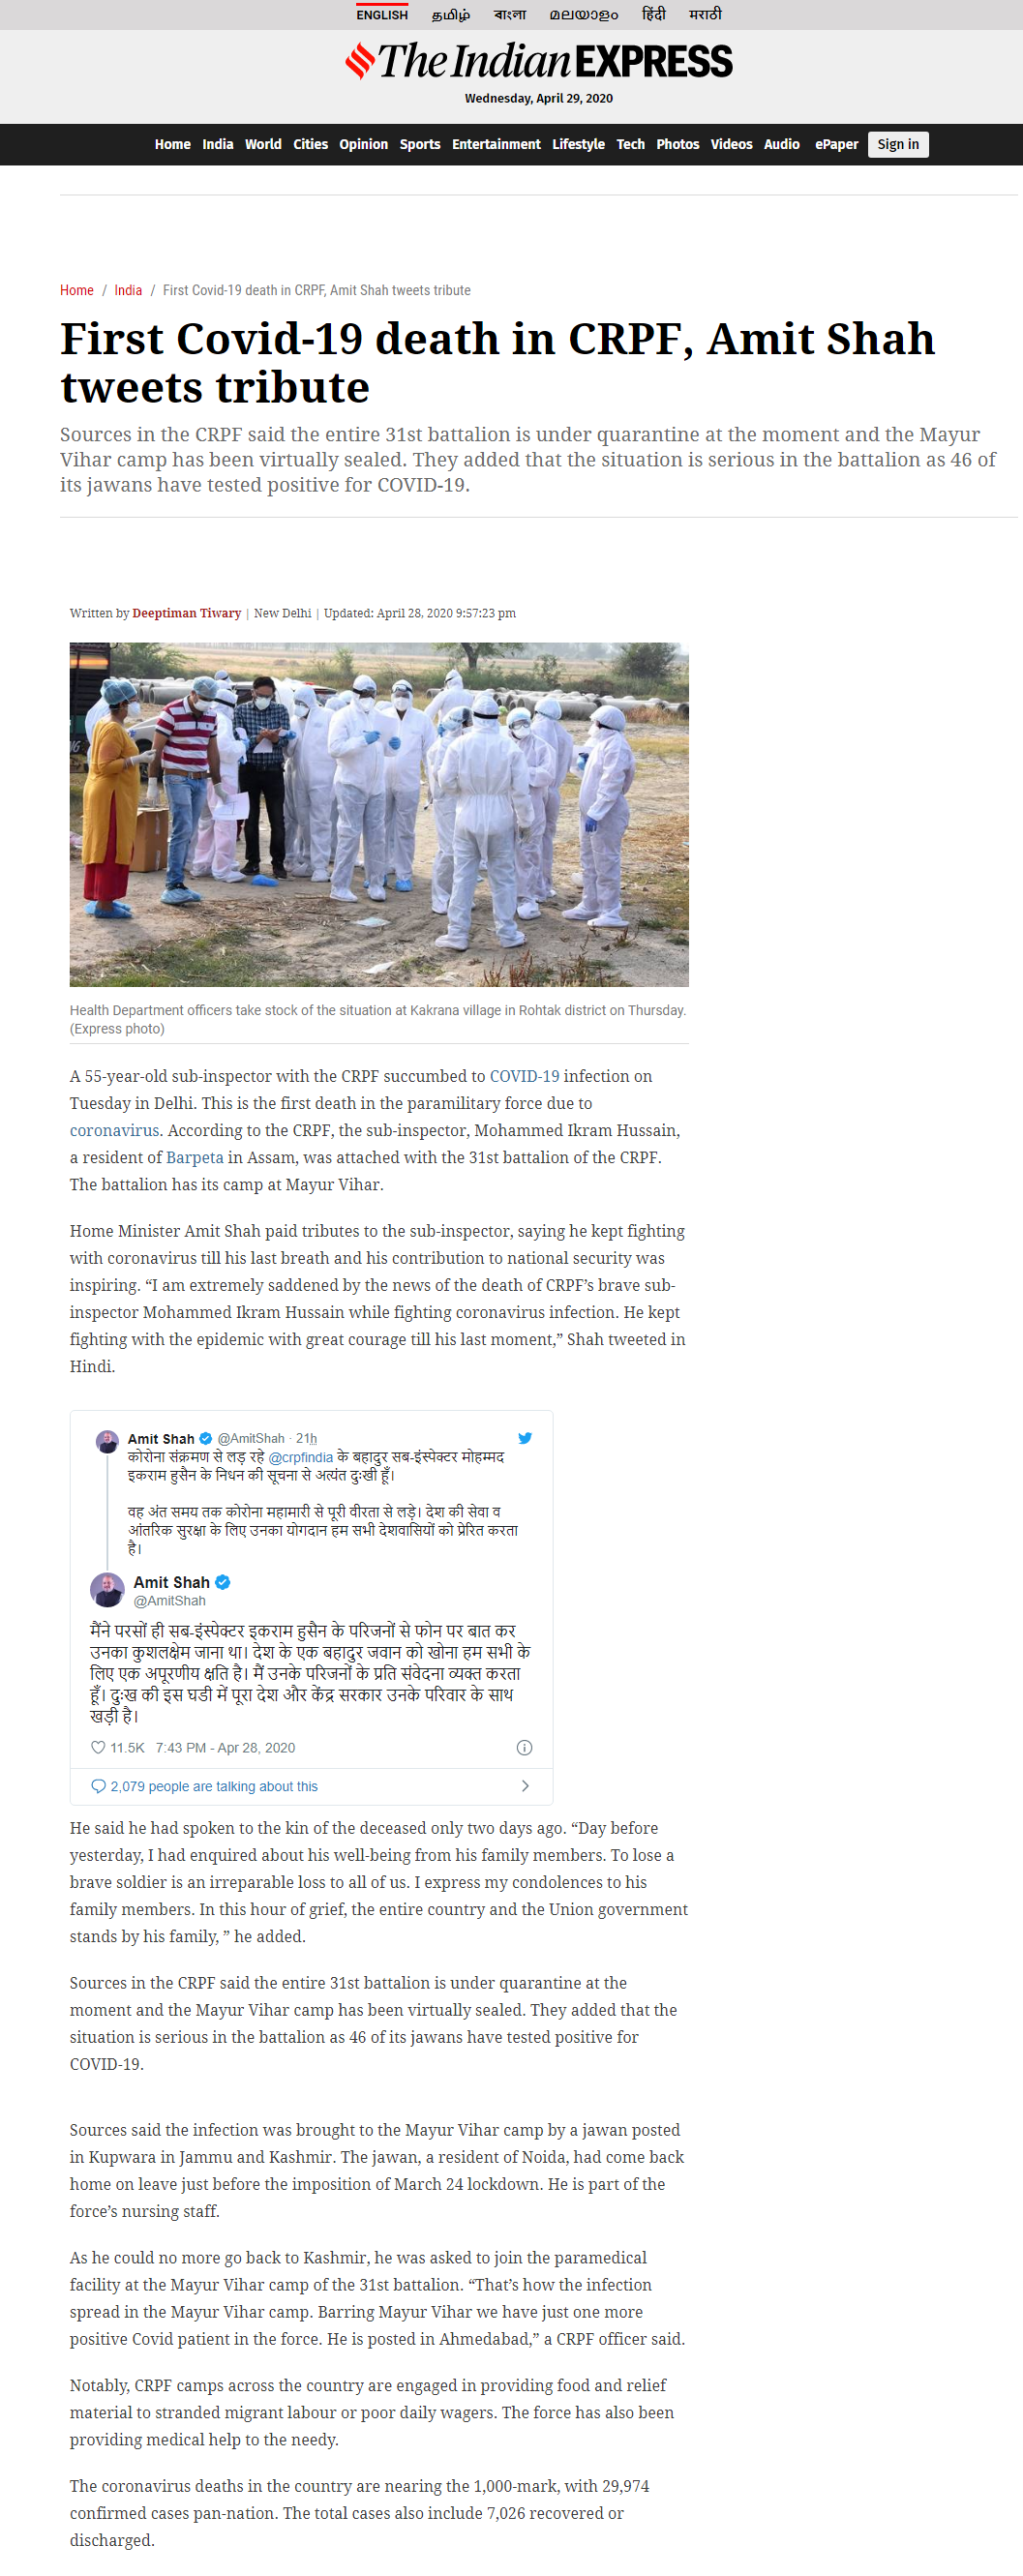Click Amit Shah's verified badge in tweet
The height and width of the screenshot is (2576, 1023).
coord(223,1581)
